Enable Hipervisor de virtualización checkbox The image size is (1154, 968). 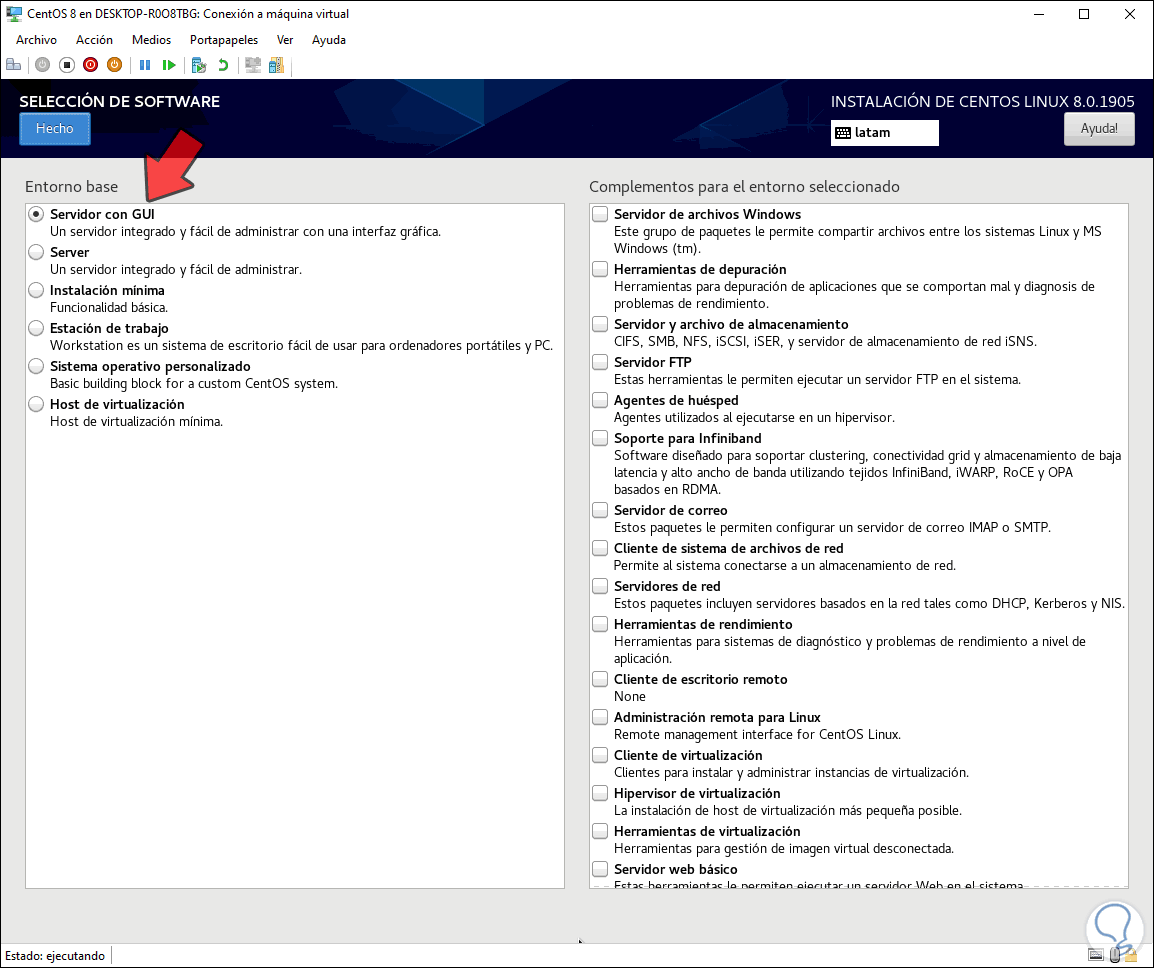tap(601, 794)
